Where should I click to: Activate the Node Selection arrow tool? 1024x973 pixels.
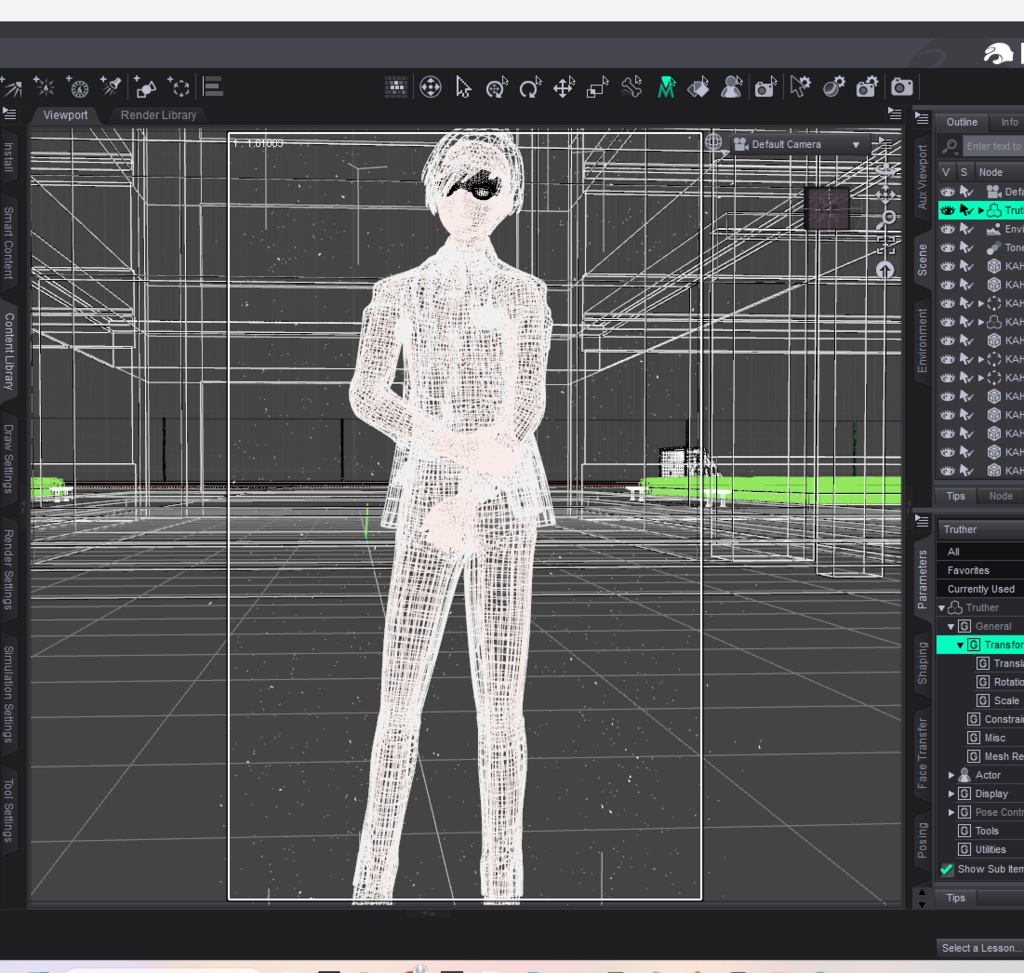tap(463, 87)
